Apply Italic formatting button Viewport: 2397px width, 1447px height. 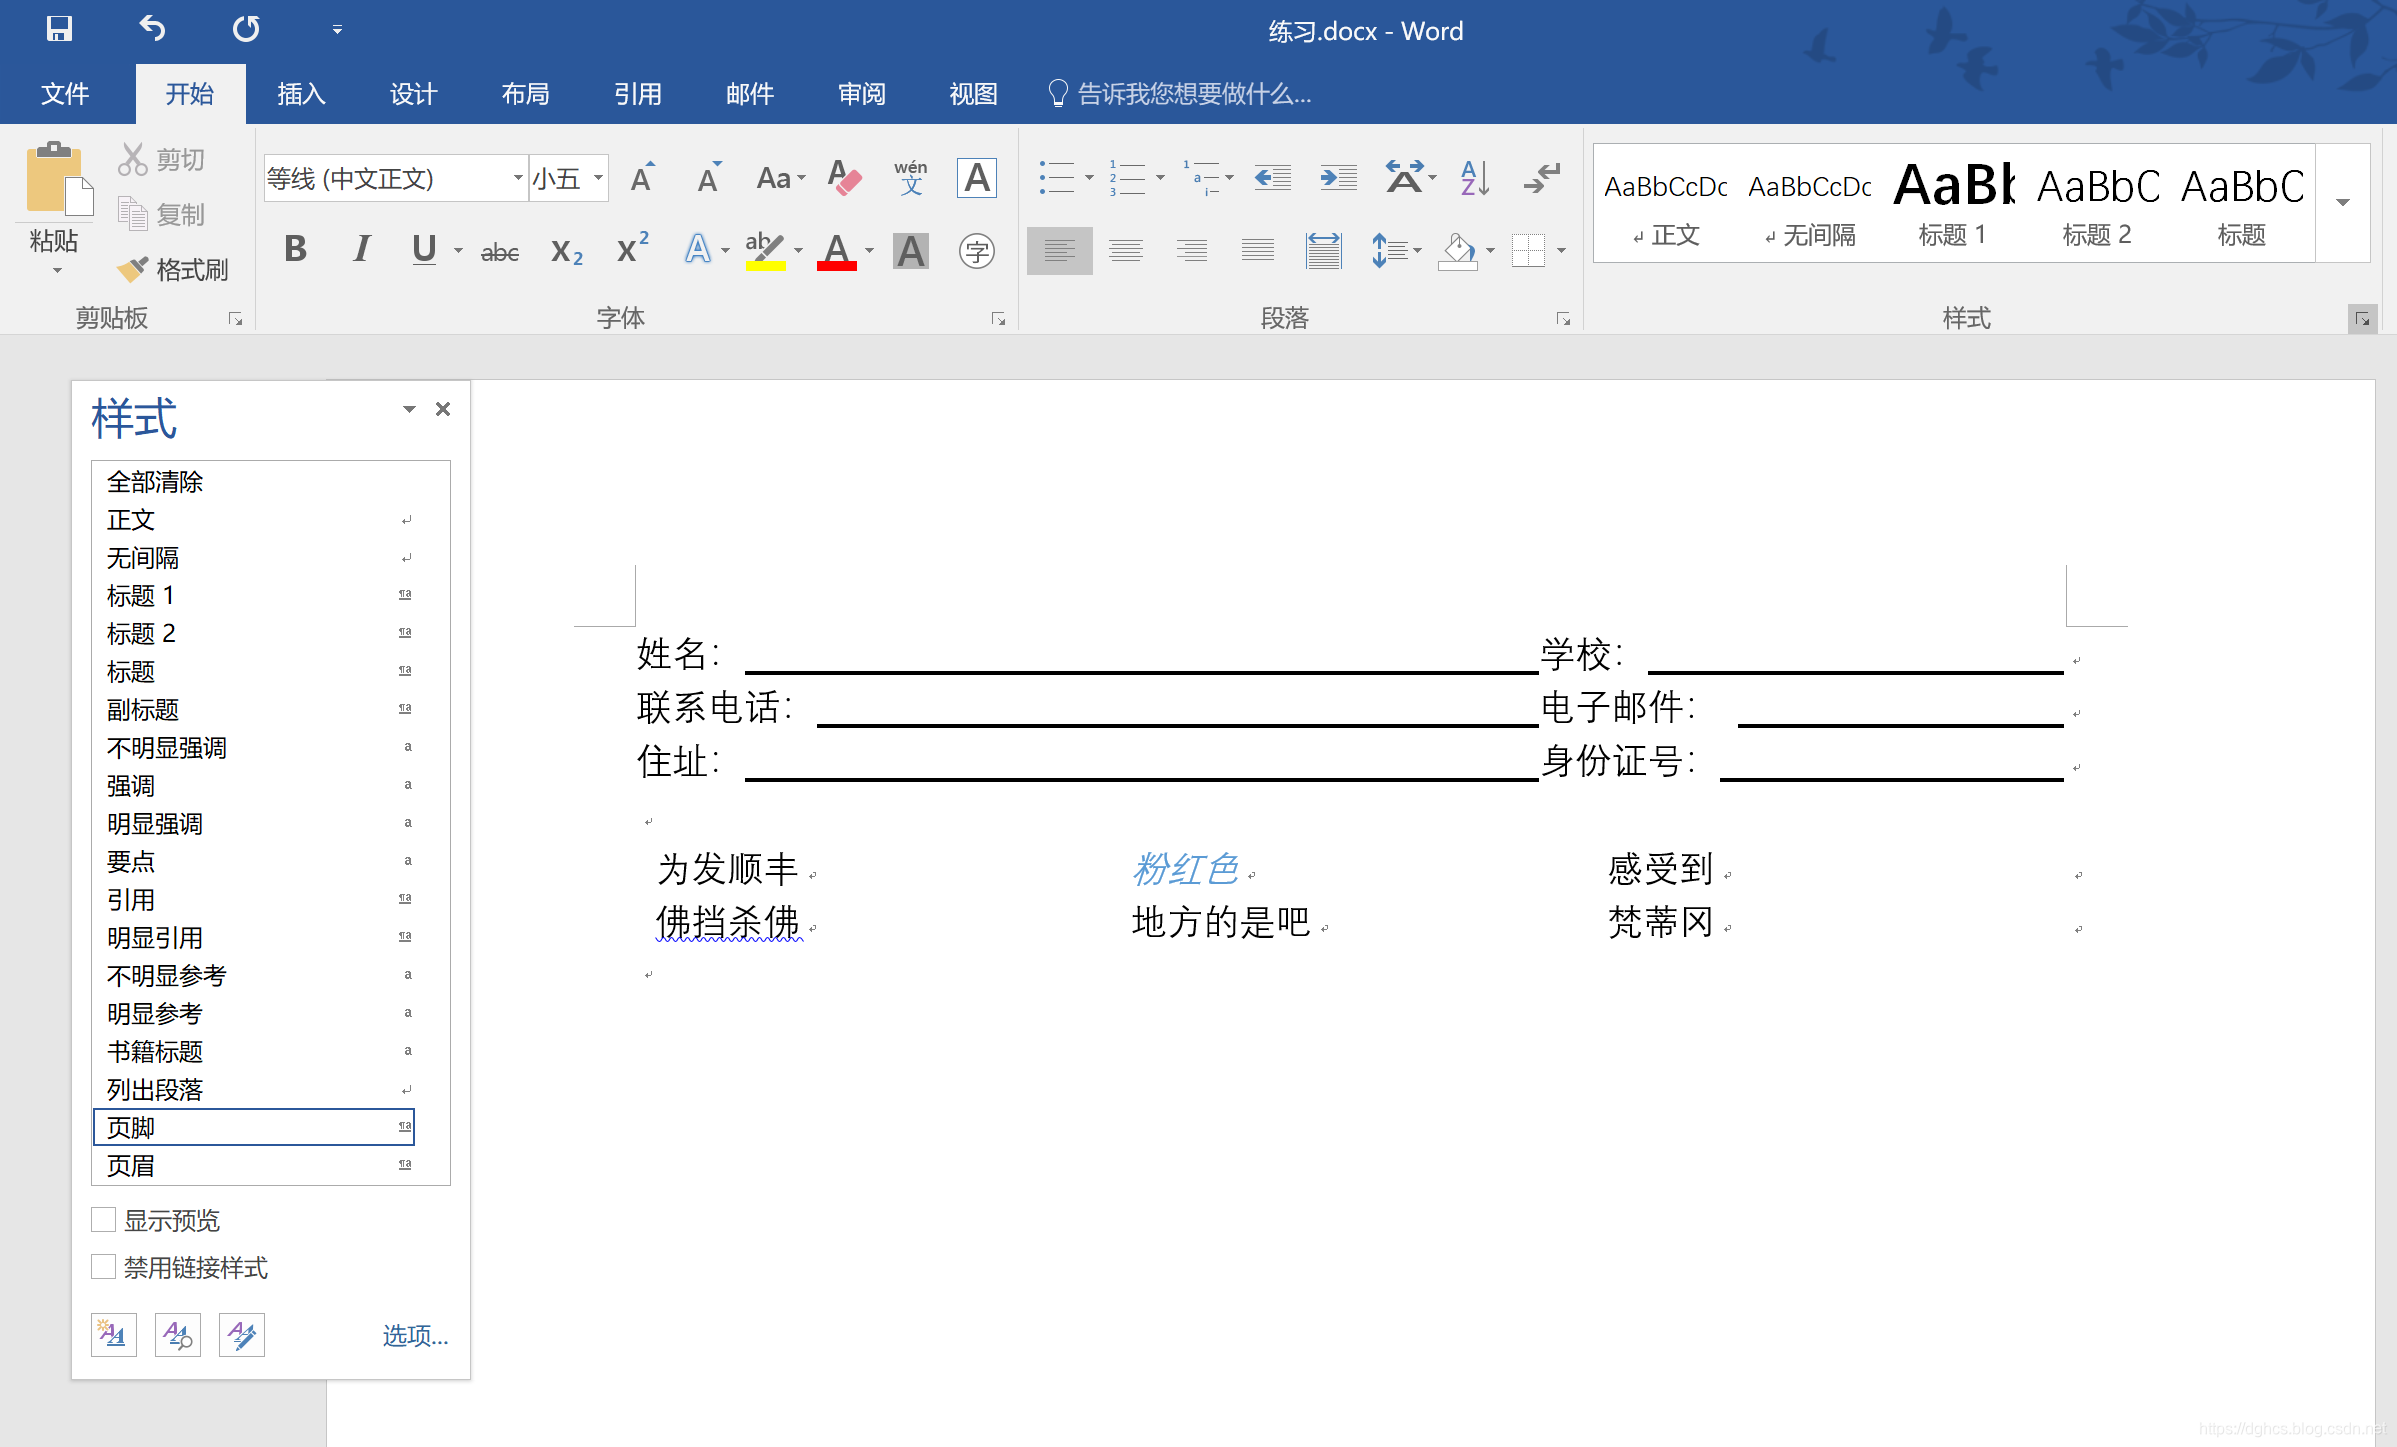click(x=361, y=249)
